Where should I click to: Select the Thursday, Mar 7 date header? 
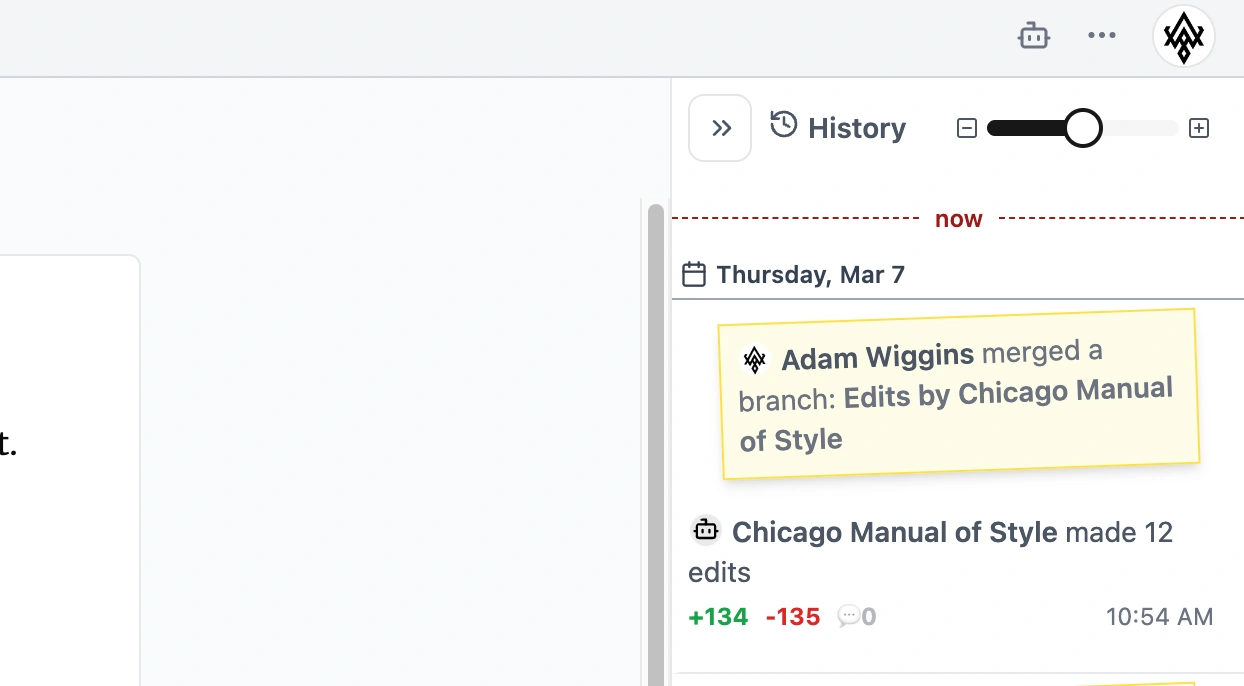coord(810,275)
